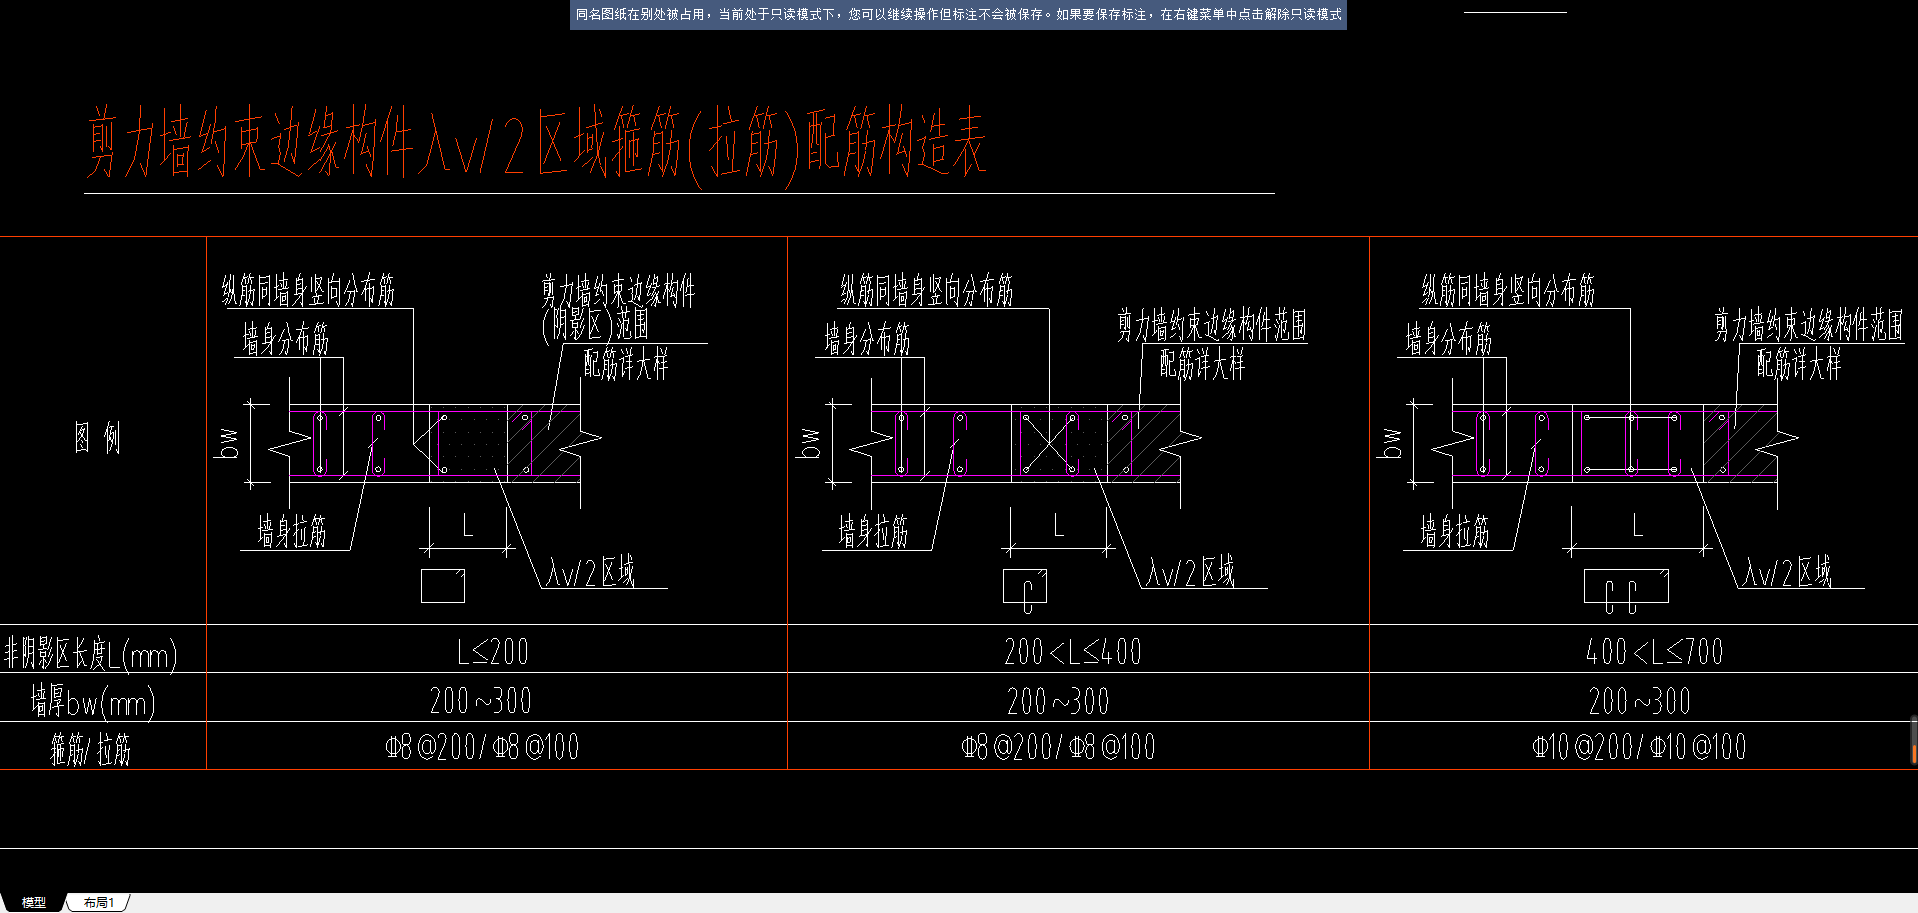Select the bw dimension label in first diagram

click(228, 443)
